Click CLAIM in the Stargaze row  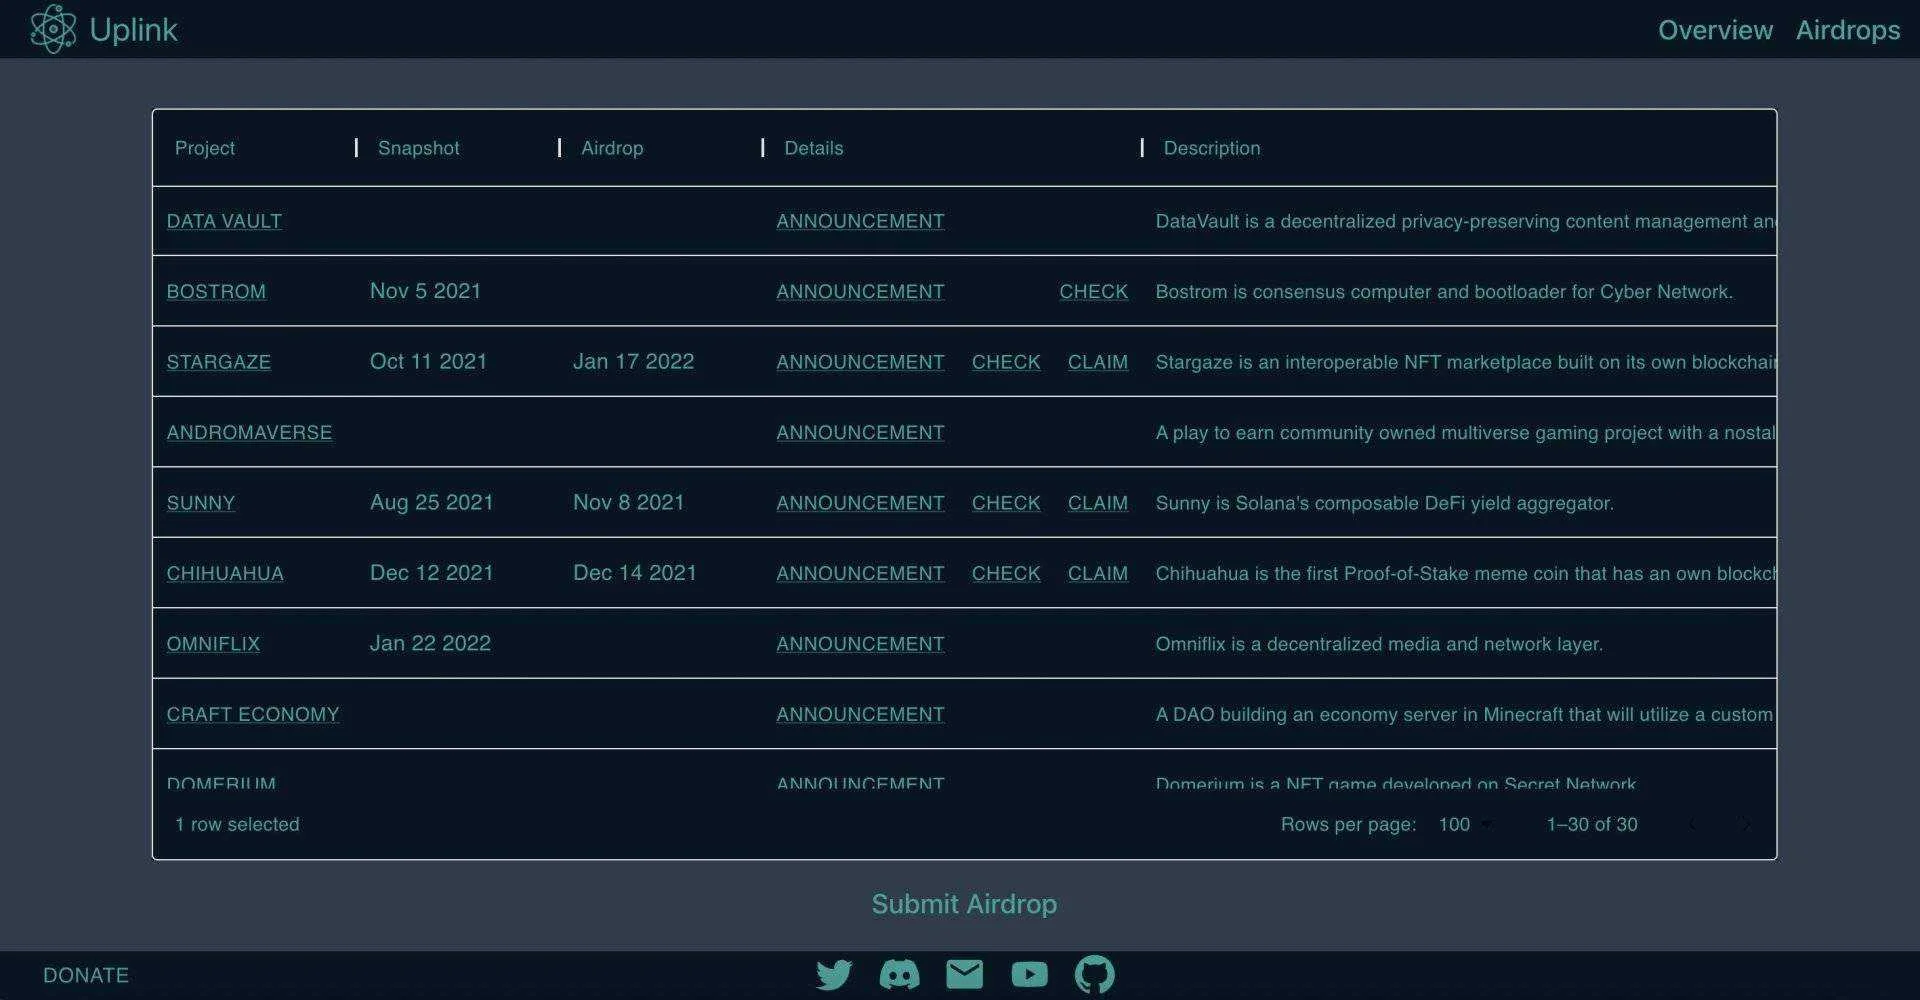coord(1098,362)
